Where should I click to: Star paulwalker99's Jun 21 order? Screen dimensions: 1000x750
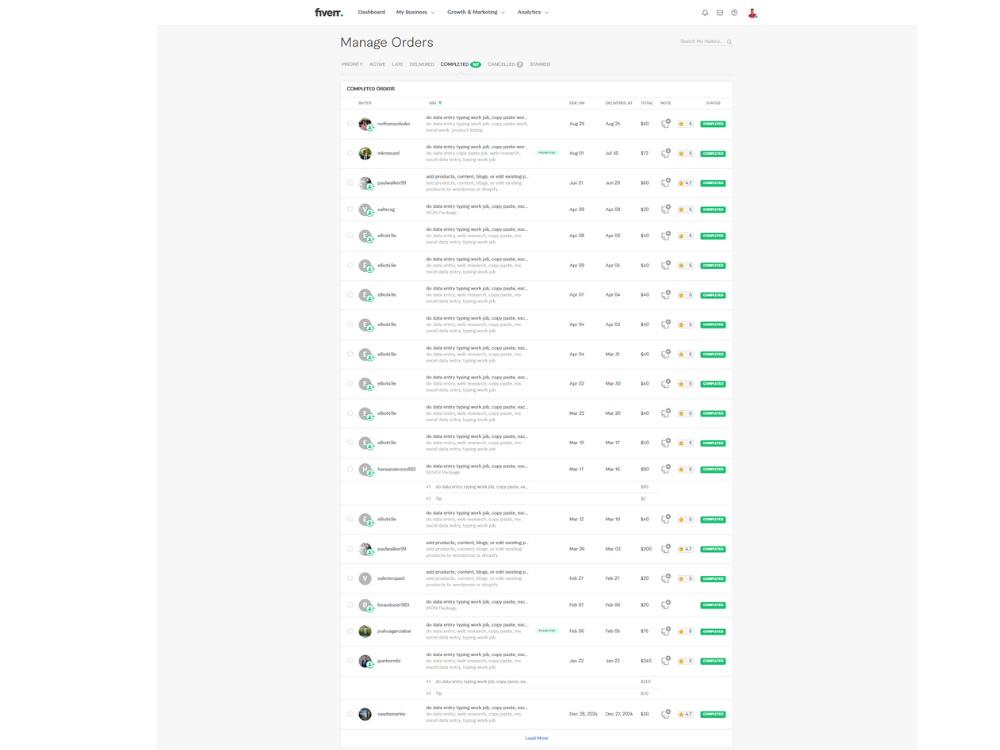coord(349,182)
